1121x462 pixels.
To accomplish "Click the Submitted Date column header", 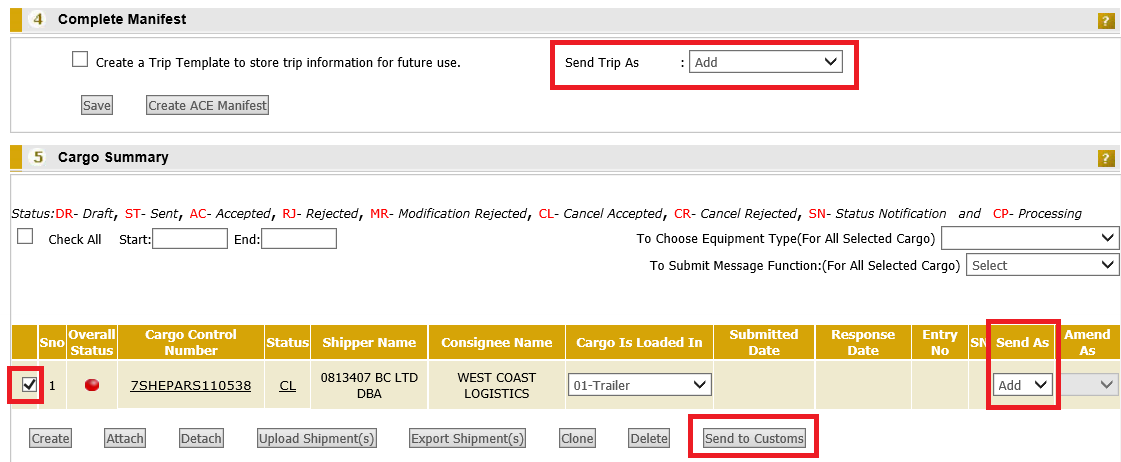I will coord(764,343).
